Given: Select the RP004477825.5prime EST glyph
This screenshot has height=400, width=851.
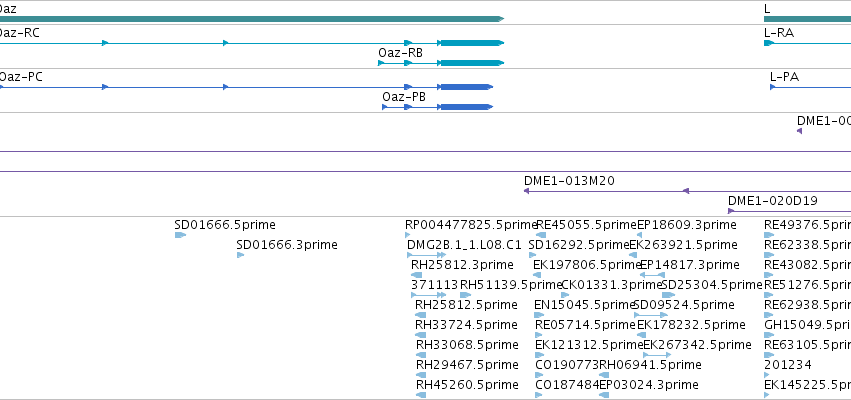Looking at the screenshot, I should click(x=408, y=235).
